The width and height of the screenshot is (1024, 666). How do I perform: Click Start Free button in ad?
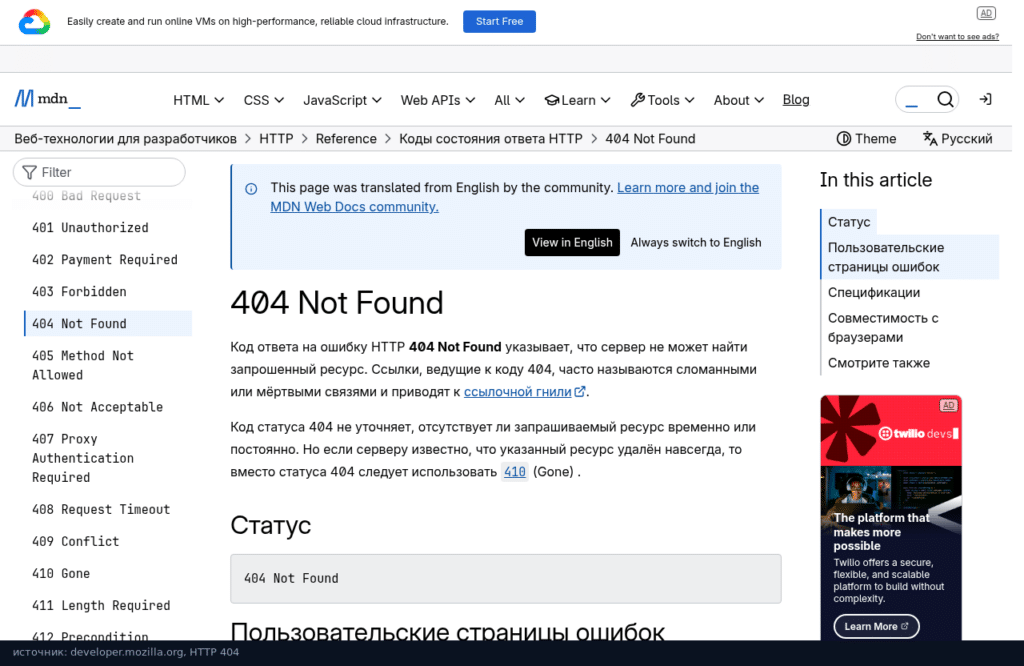tap(499, 22)
